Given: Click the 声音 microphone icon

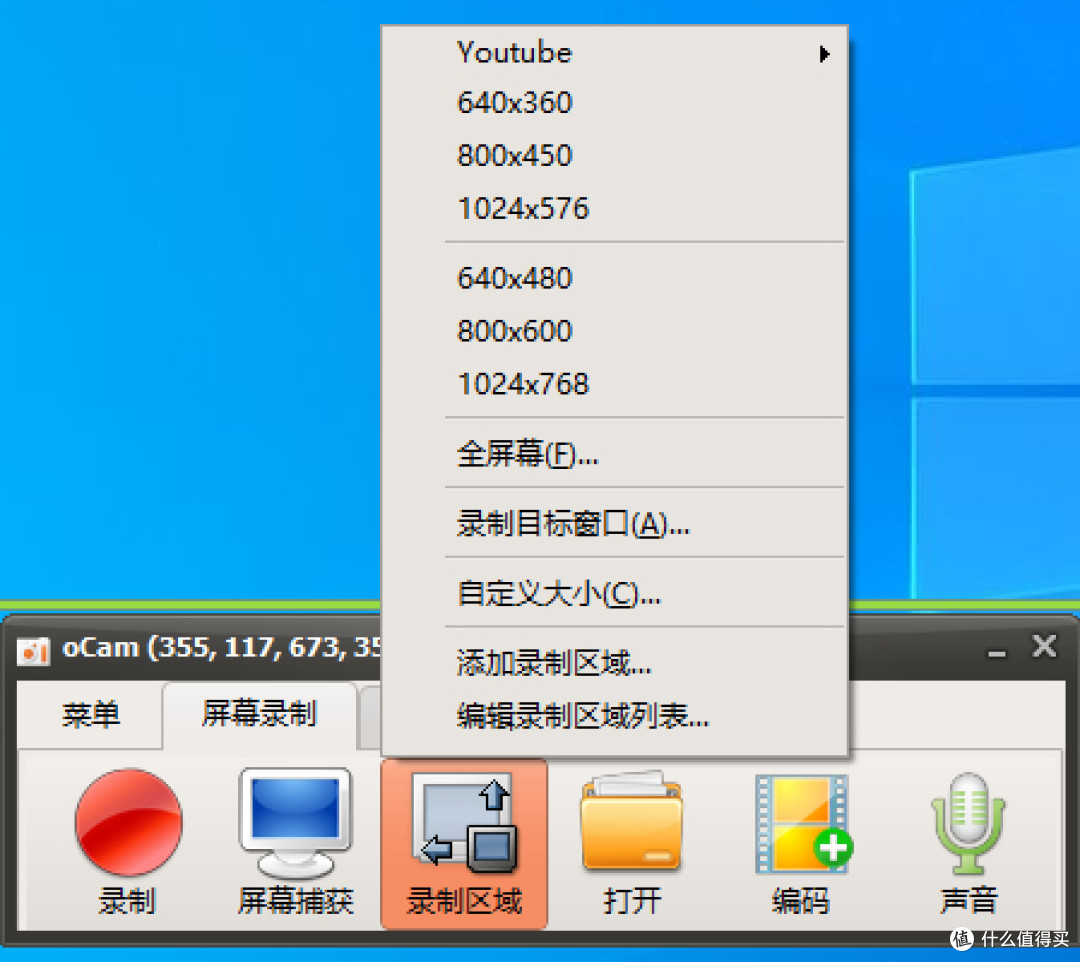Looking at the screenshot, I should [968, 823].
